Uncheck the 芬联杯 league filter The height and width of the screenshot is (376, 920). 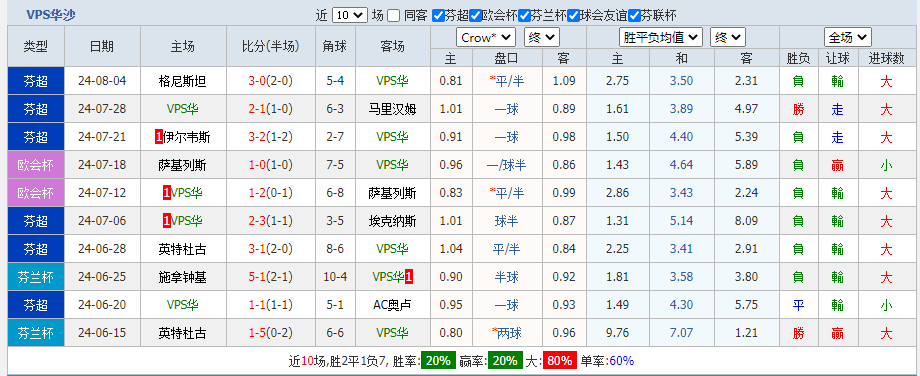(634, 15)
